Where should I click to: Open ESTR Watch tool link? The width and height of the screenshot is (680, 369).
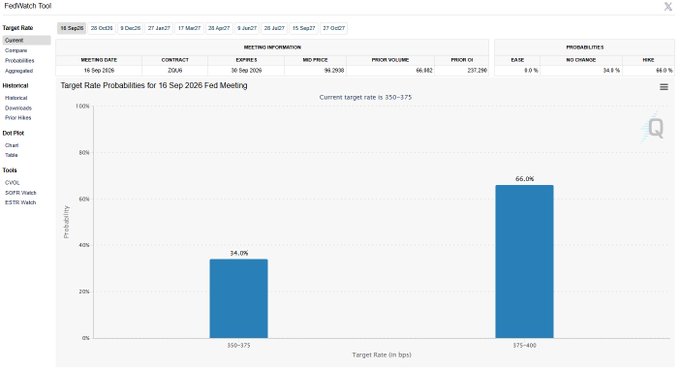click(x=20, y=202)
